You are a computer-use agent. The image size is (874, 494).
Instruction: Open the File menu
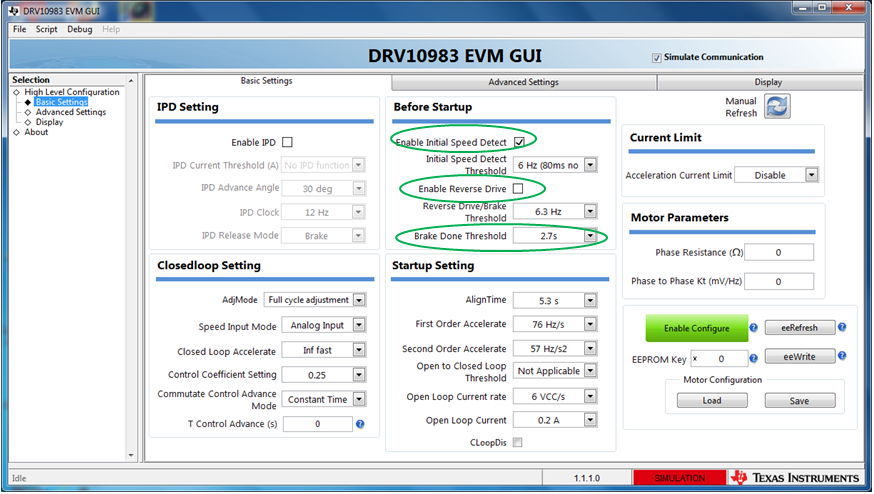[20, 29]
